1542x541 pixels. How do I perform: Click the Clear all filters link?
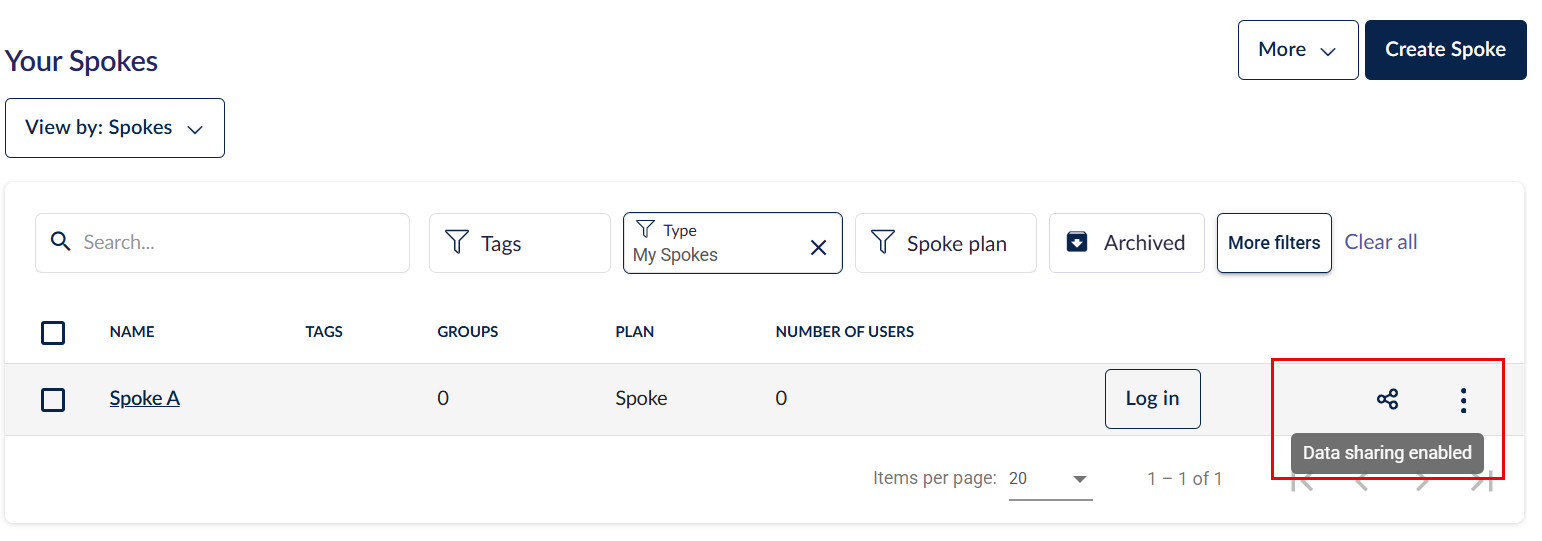(x=1380, y=242)
